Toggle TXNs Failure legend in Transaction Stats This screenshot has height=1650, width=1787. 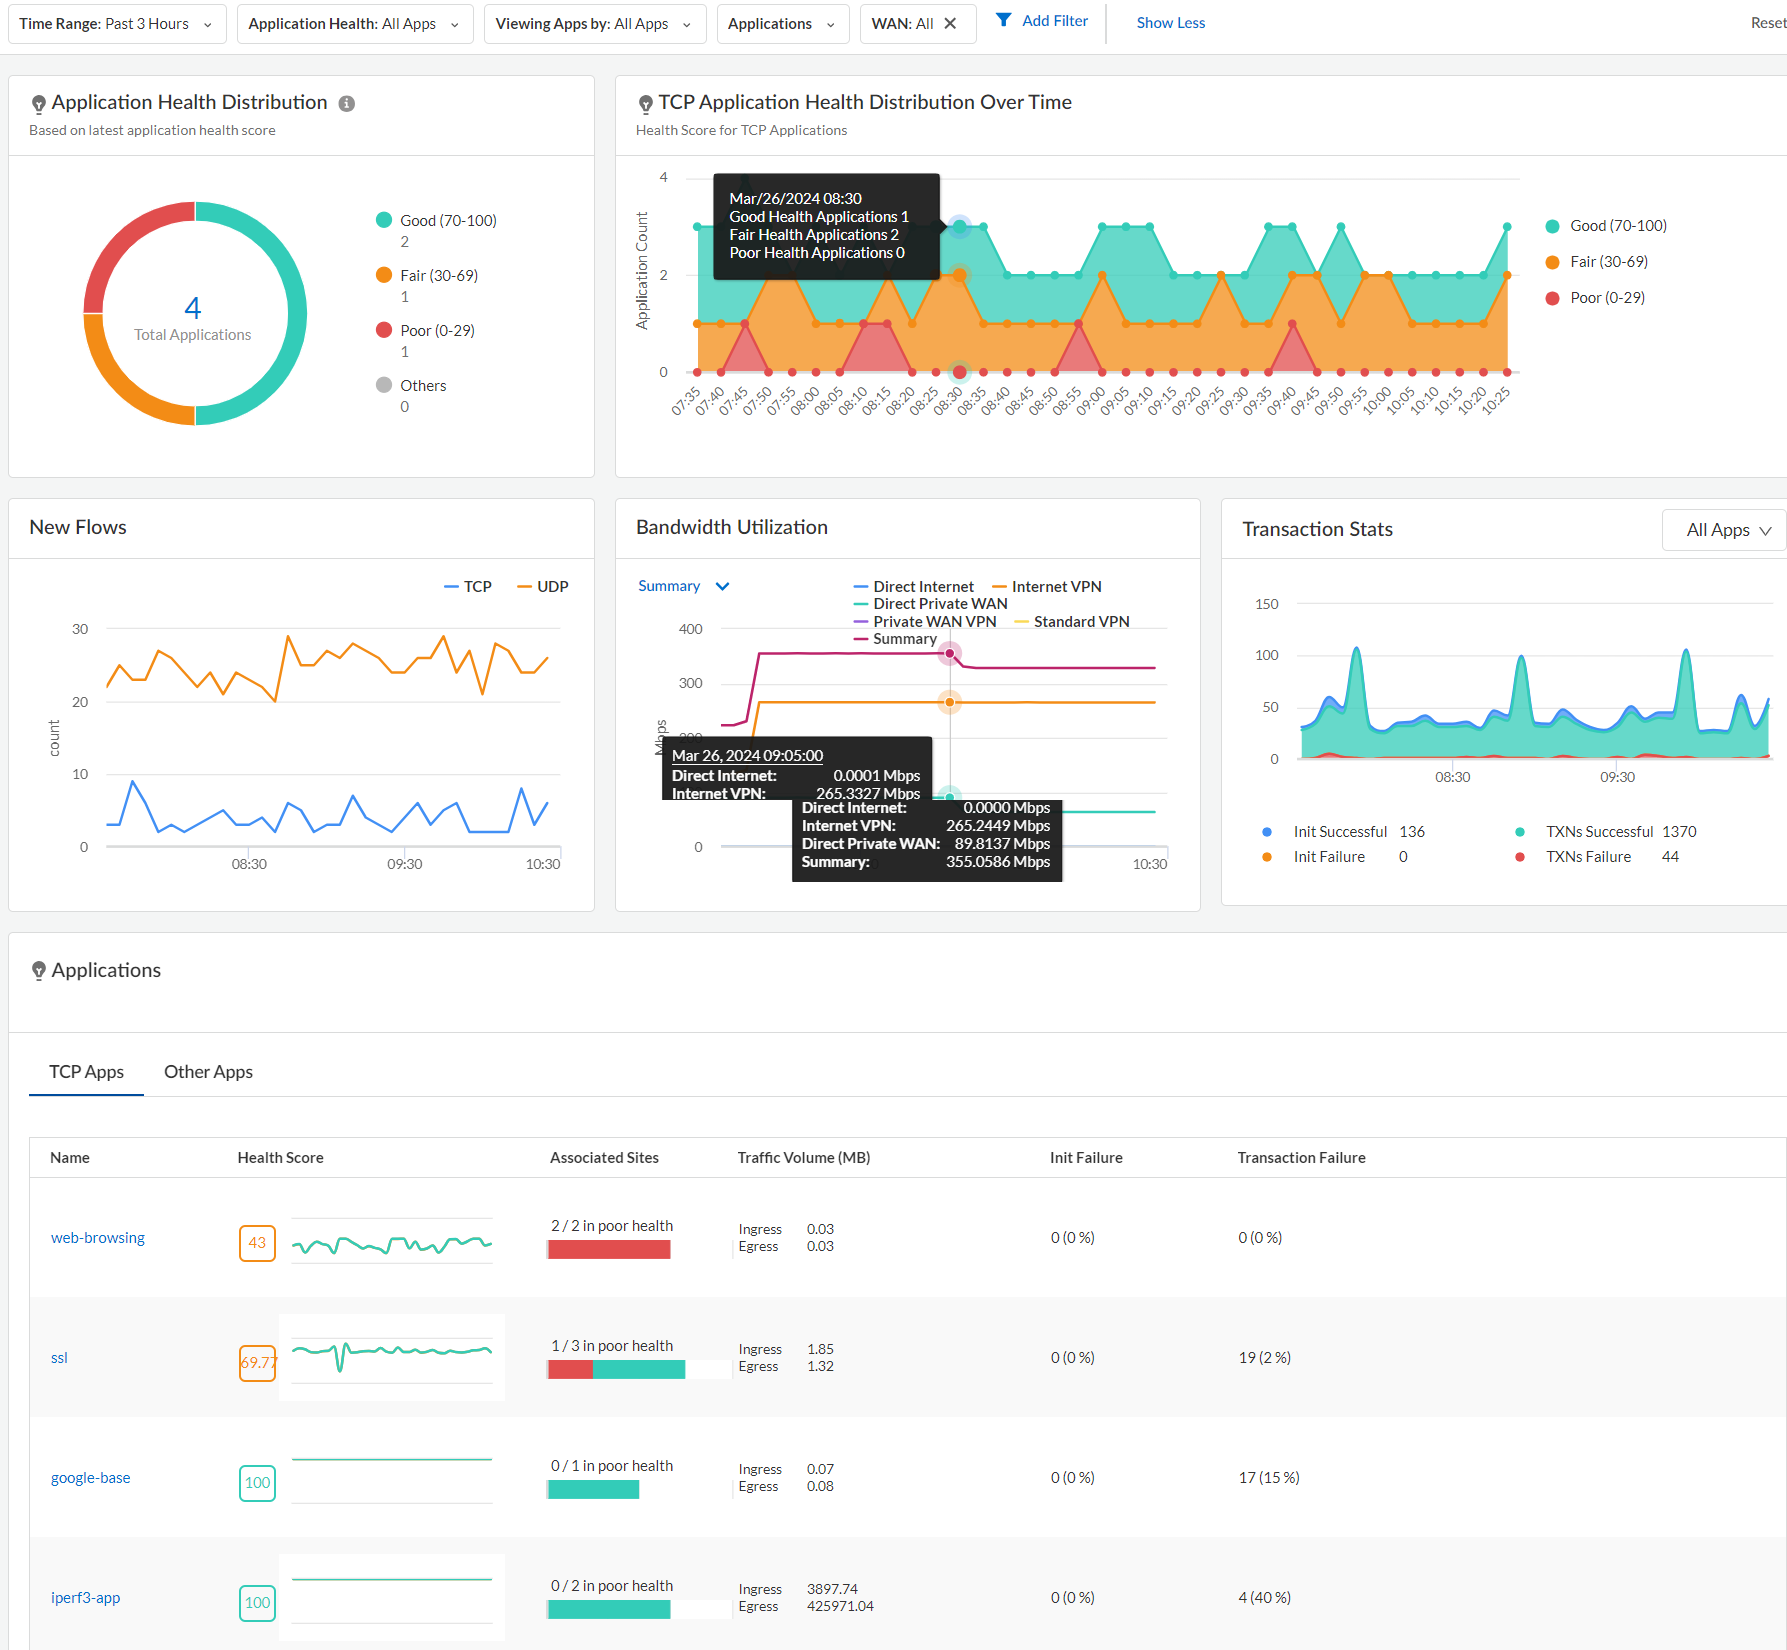click(1587, 857)
